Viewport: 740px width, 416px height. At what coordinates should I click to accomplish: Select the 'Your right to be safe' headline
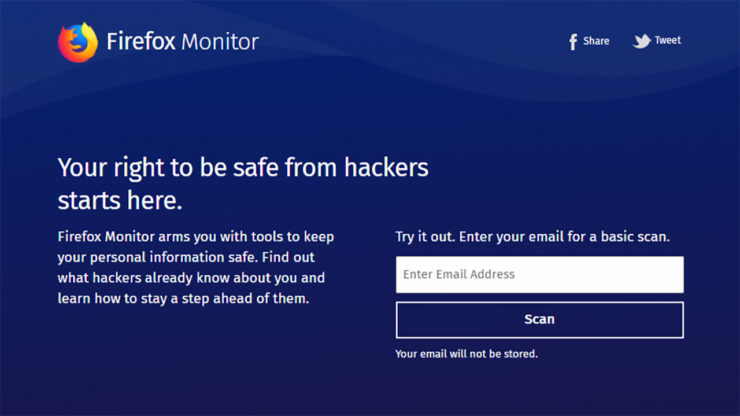[243, 168]
